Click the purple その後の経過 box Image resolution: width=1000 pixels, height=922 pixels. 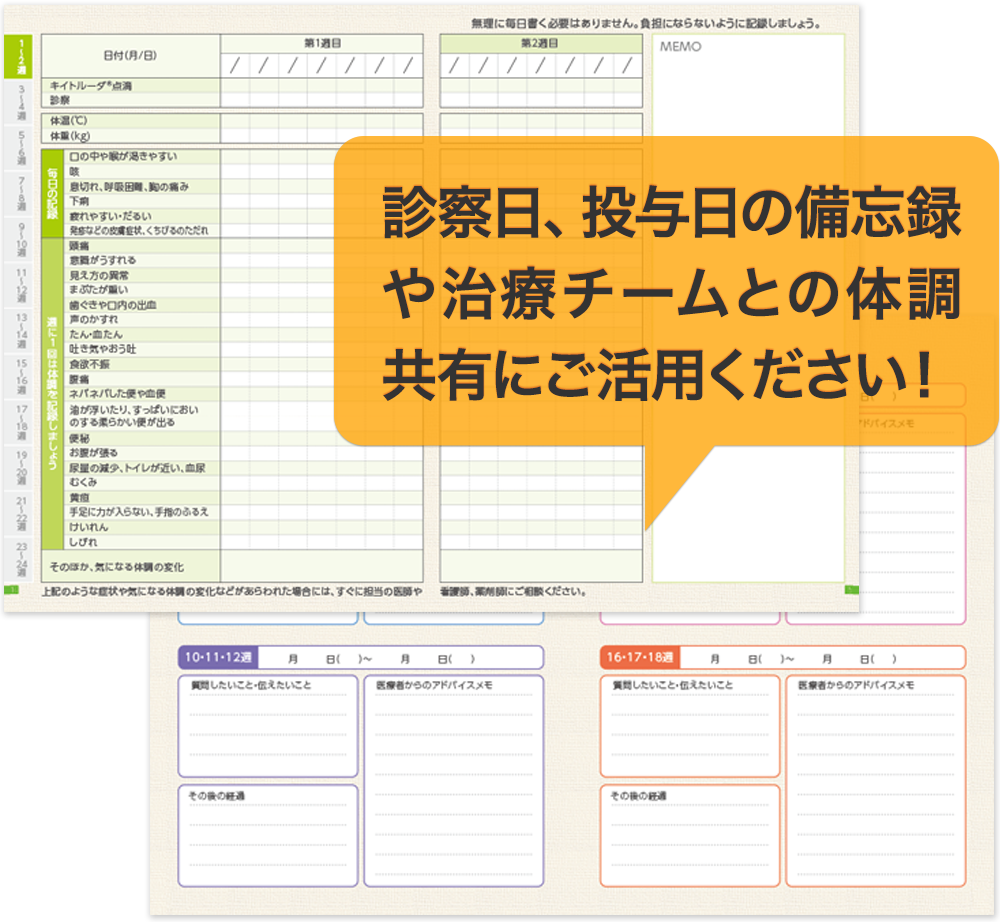(x=268, y=835)
